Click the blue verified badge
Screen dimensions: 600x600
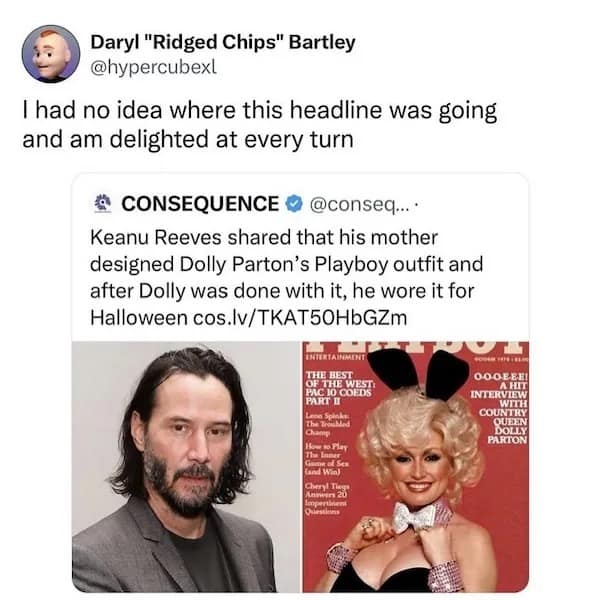point(295,204)
